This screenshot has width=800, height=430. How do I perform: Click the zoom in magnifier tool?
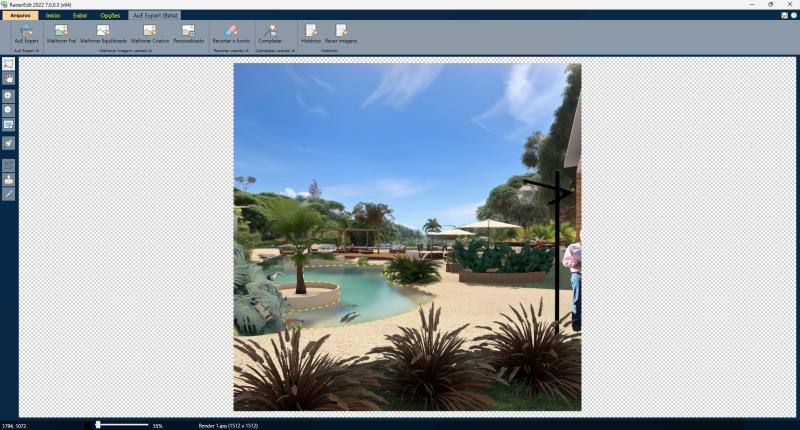click(x=9, y=95)
